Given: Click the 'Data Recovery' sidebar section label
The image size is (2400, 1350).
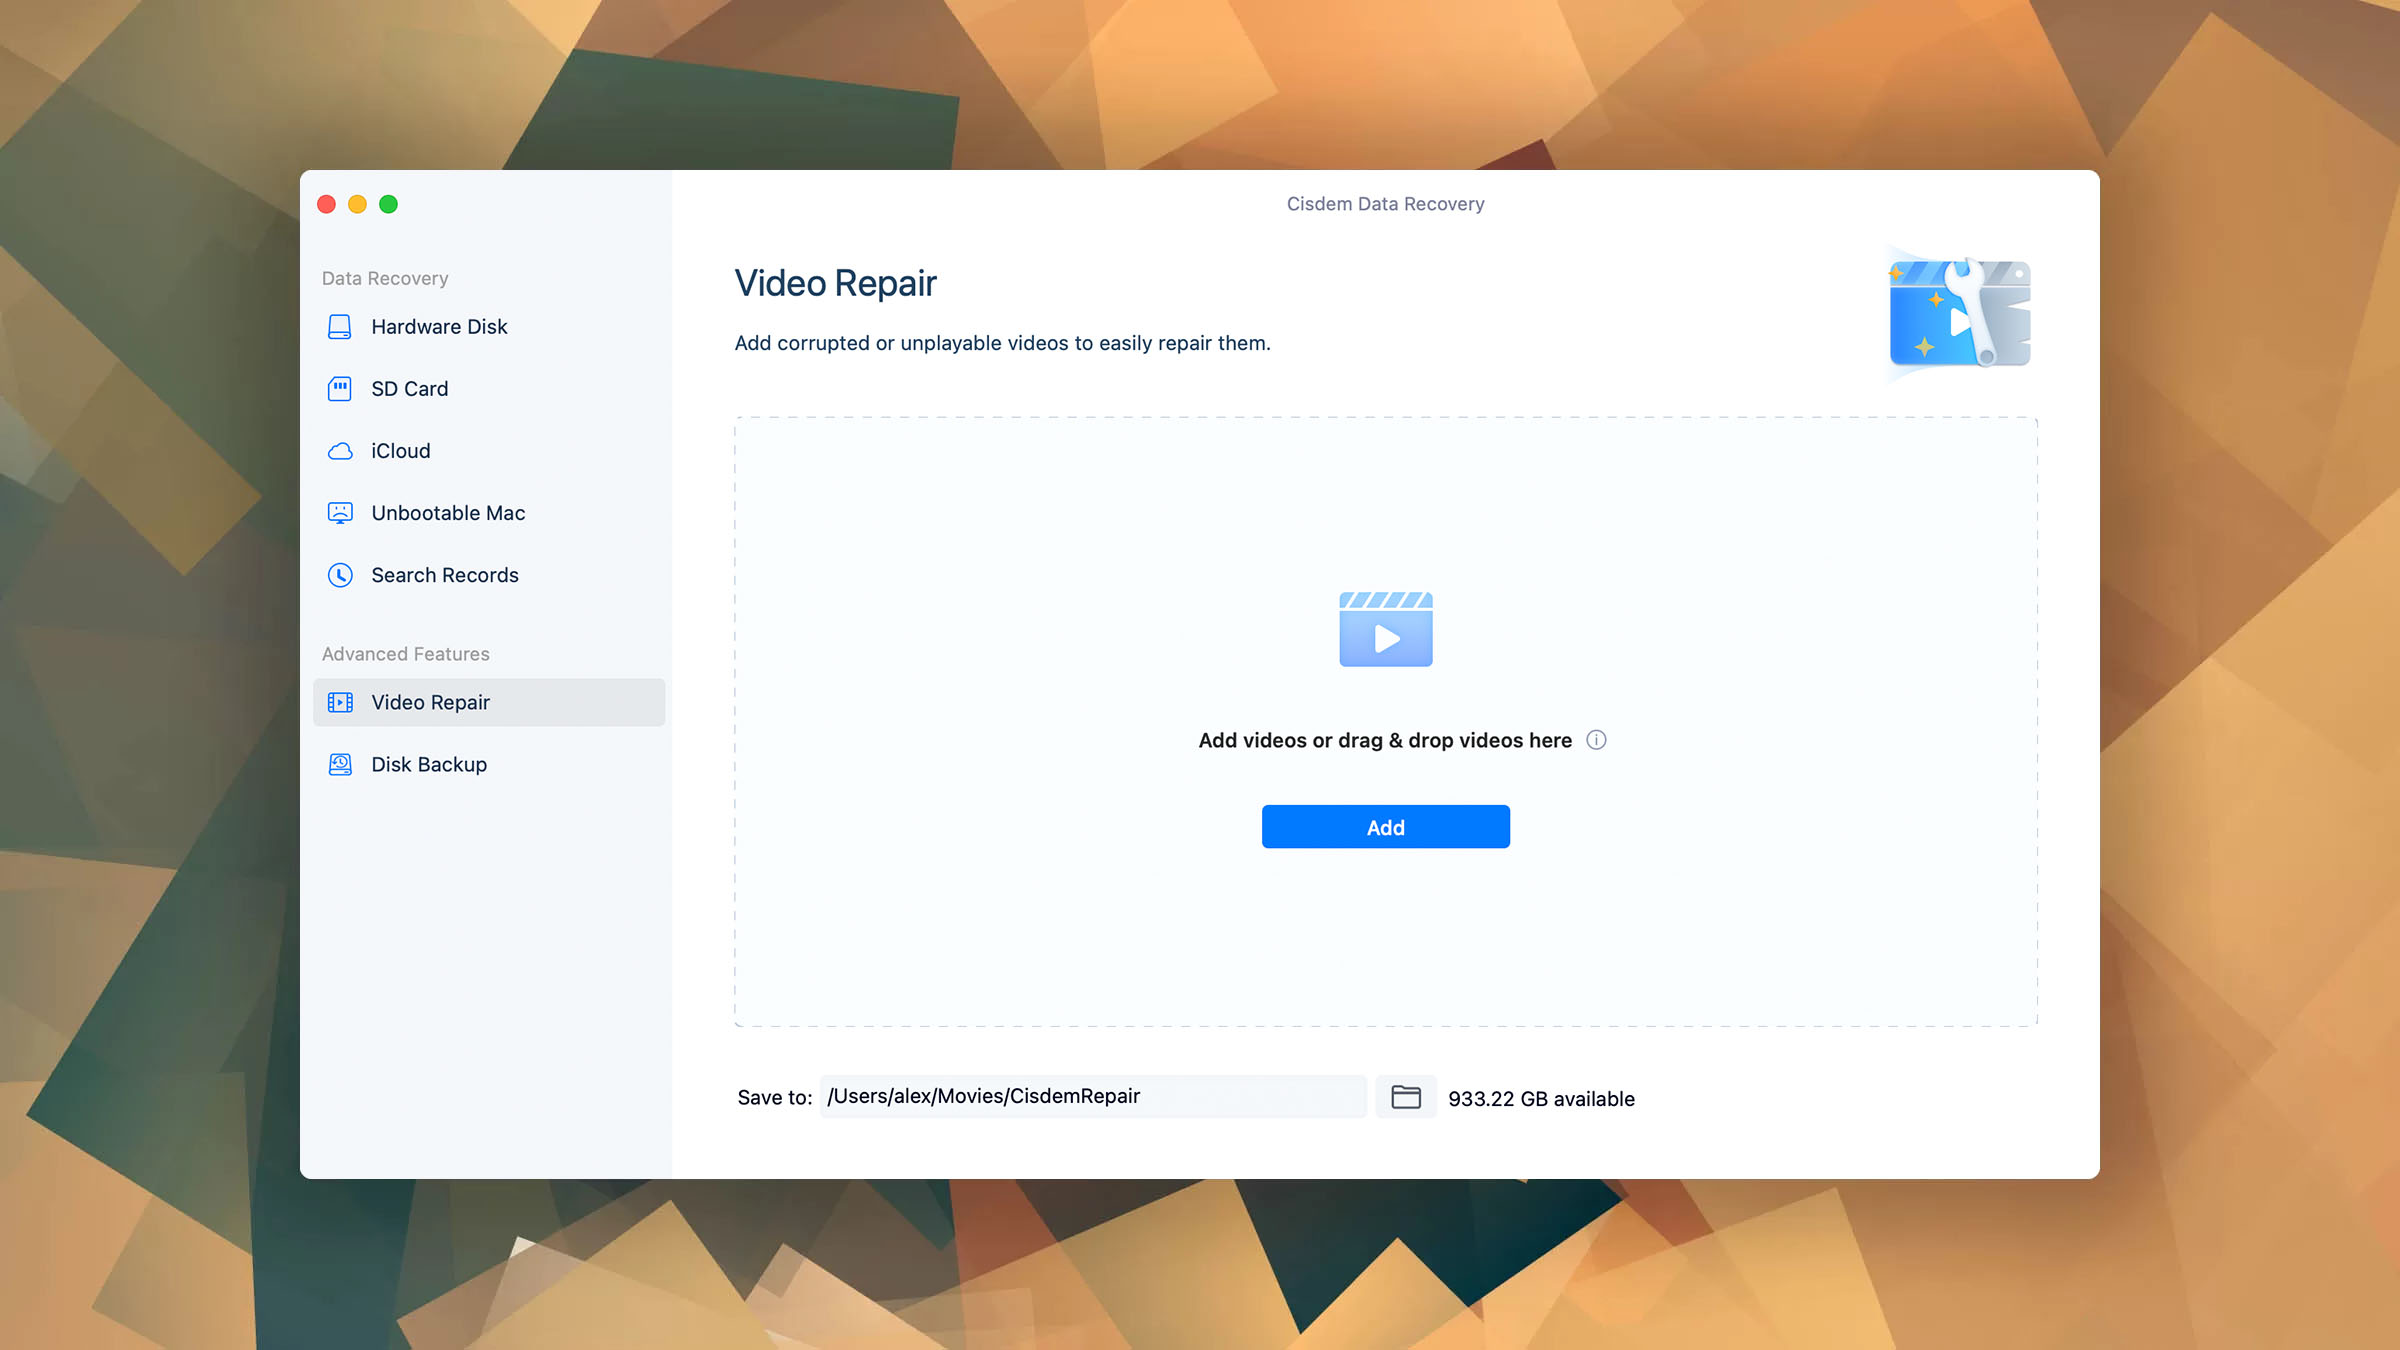Looking at the screenshot, I should [385, 278].
